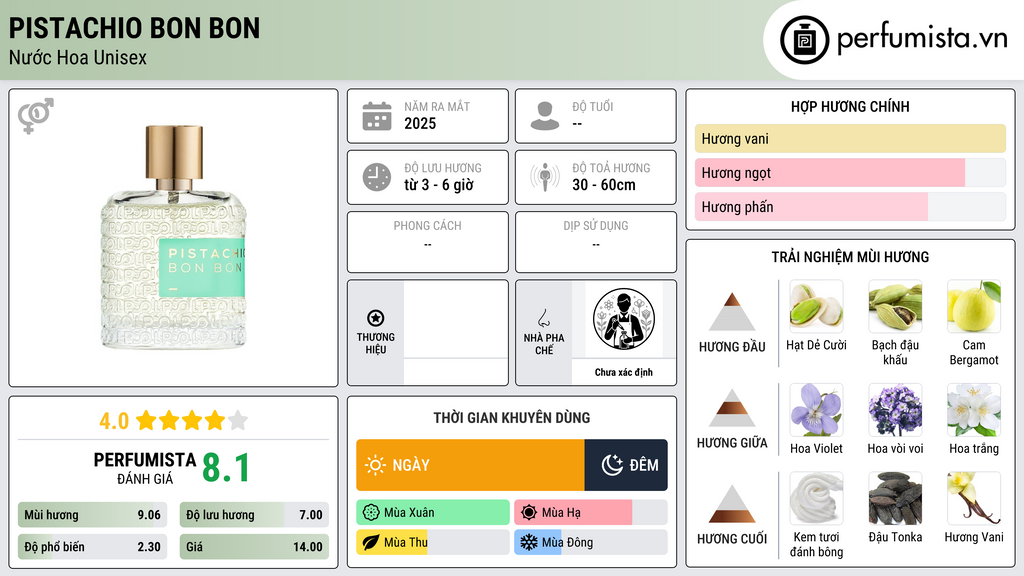Click the Độ phổ biến 2.30 score bar
1024x576 pixels.
93,547
